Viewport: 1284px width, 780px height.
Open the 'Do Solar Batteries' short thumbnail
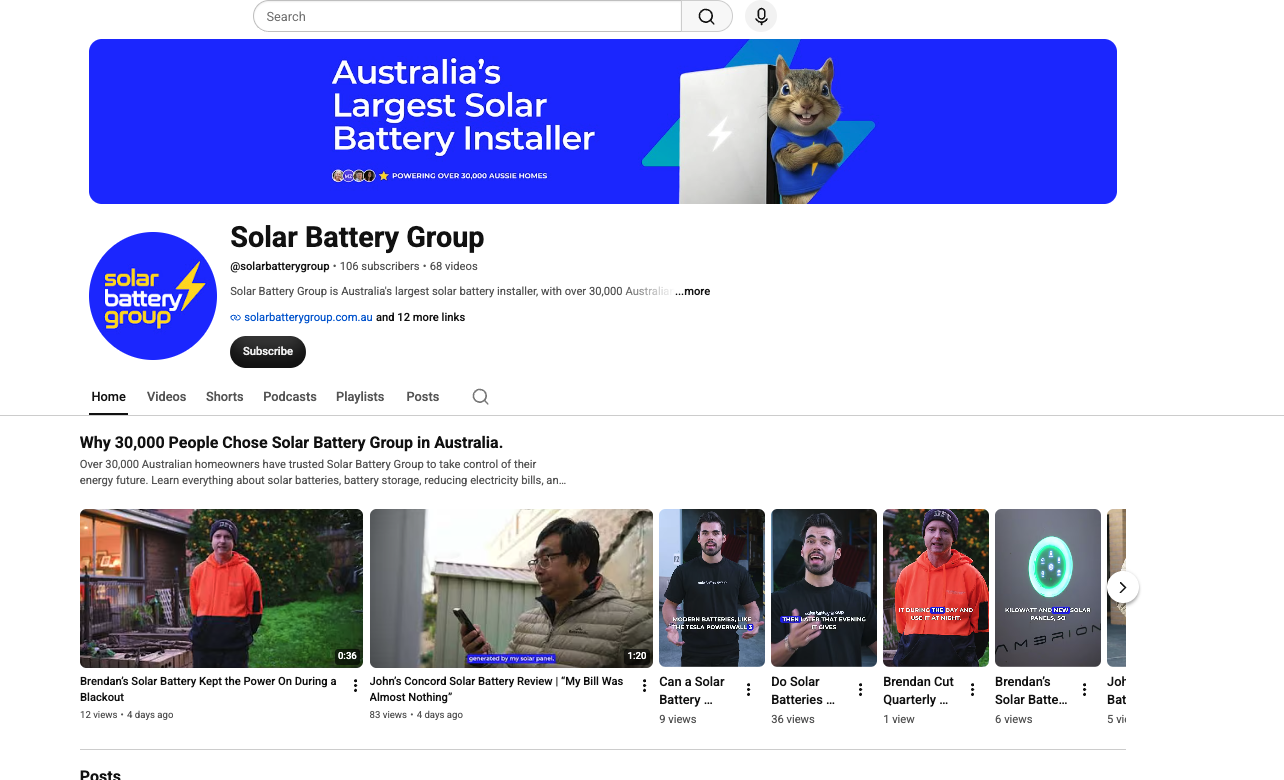pos(824,588)
